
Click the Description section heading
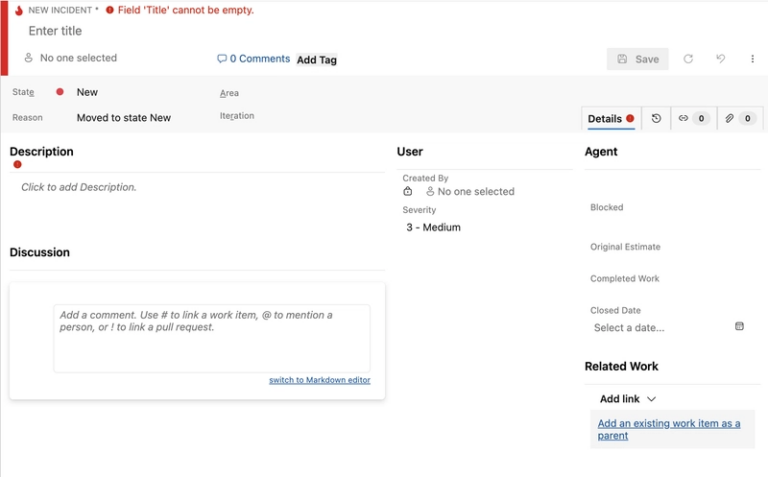(x=42, y=151)
